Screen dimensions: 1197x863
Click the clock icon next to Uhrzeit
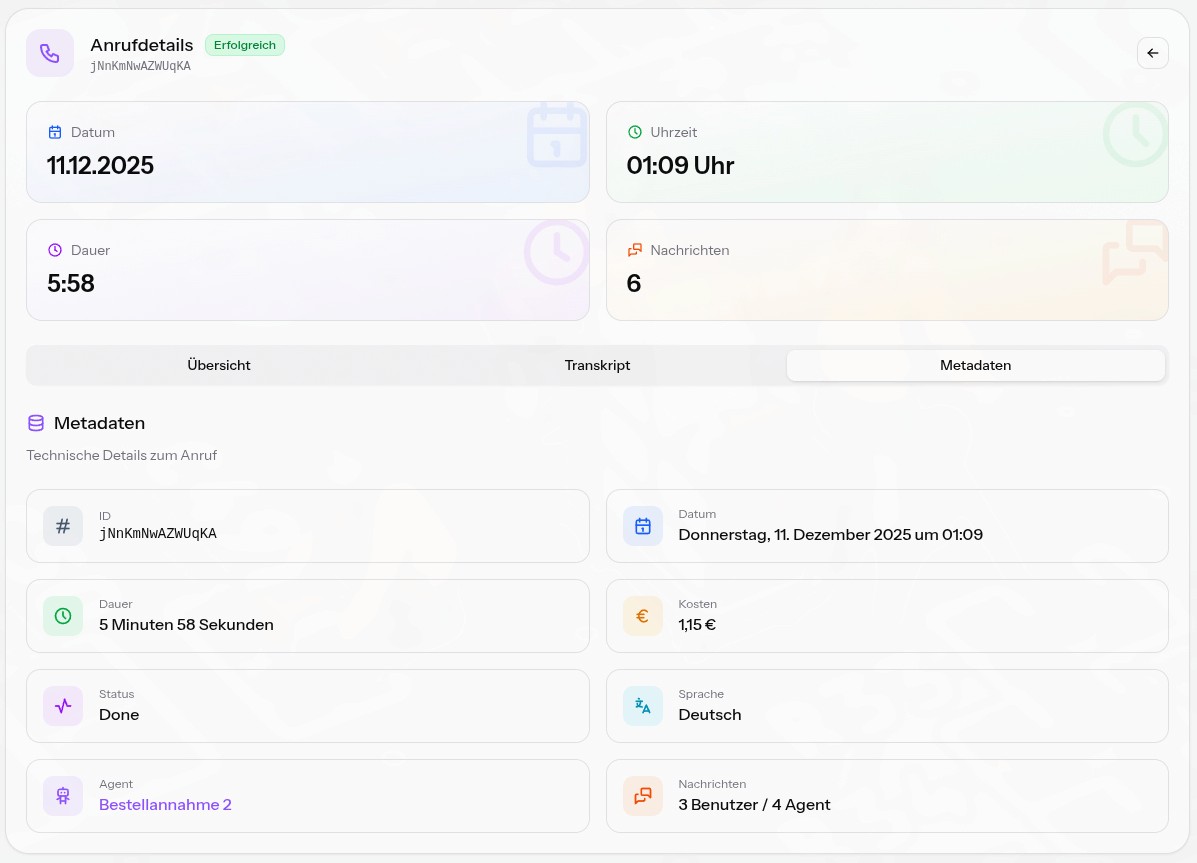click(x=635, y=132)
